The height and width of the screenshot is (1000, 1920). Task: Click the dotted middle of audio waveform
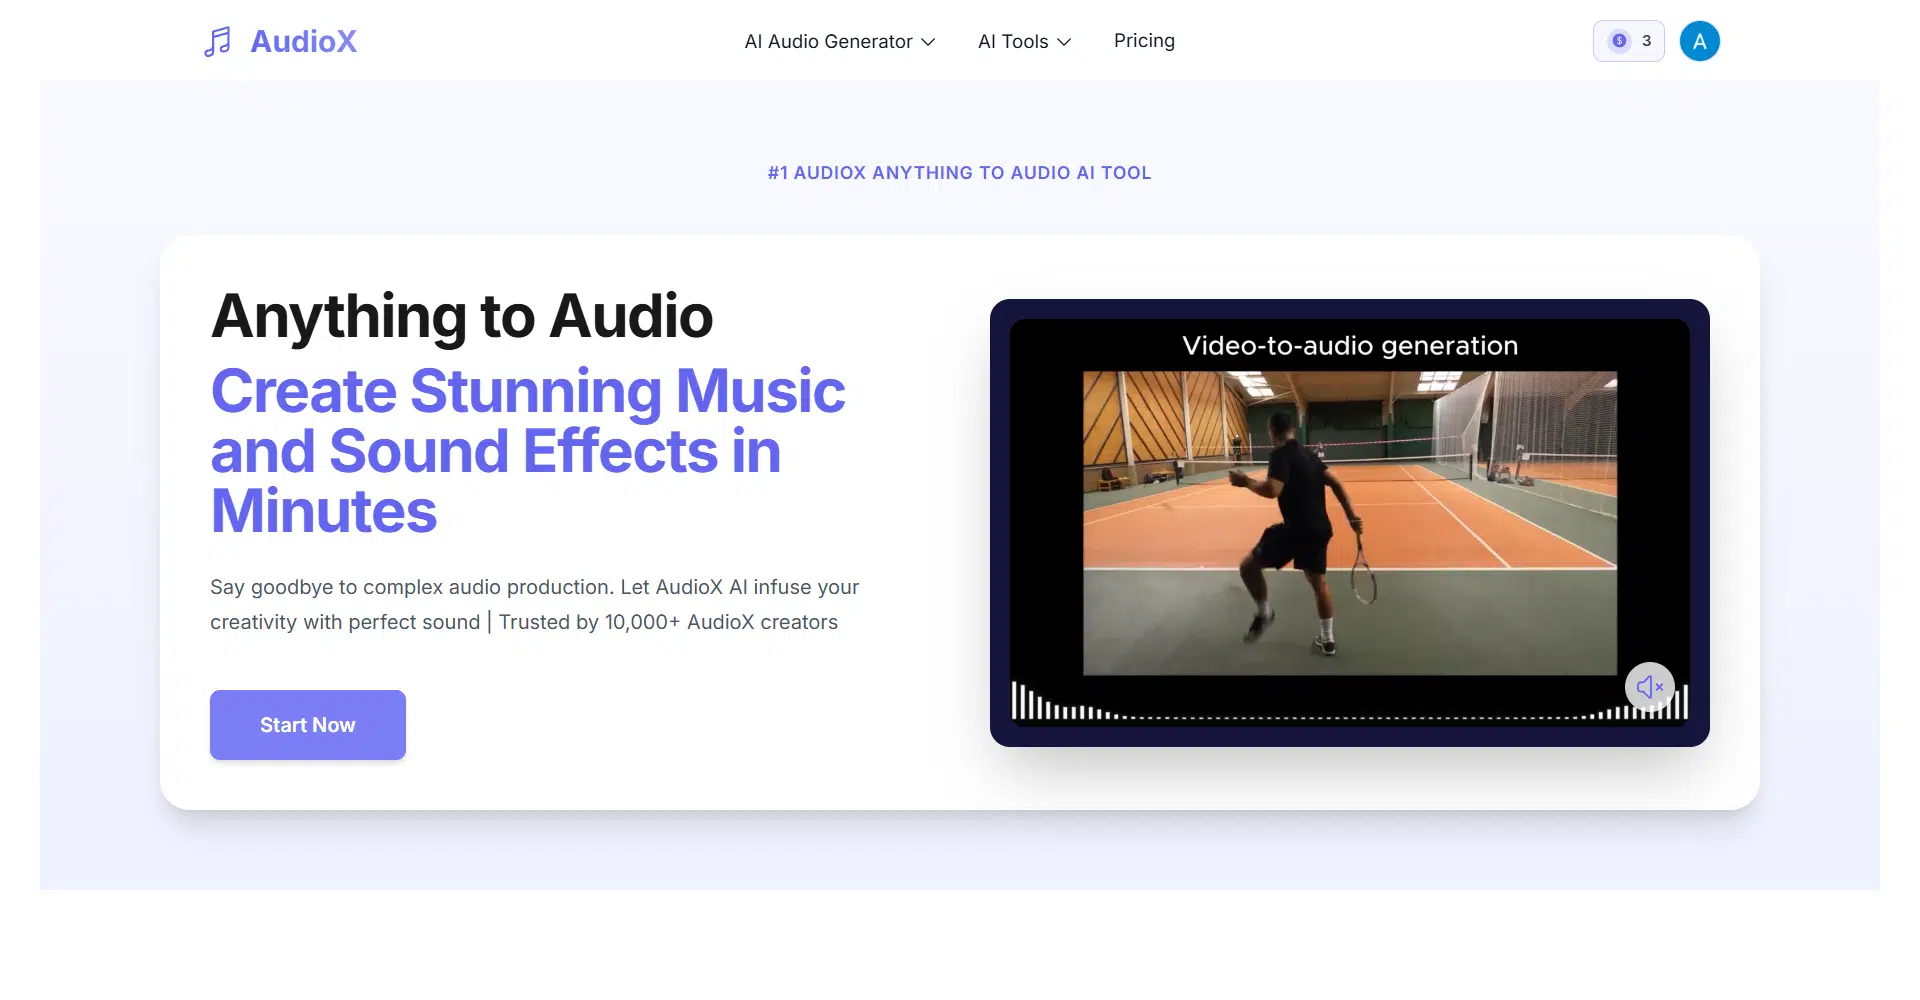tap(1350, 717)
